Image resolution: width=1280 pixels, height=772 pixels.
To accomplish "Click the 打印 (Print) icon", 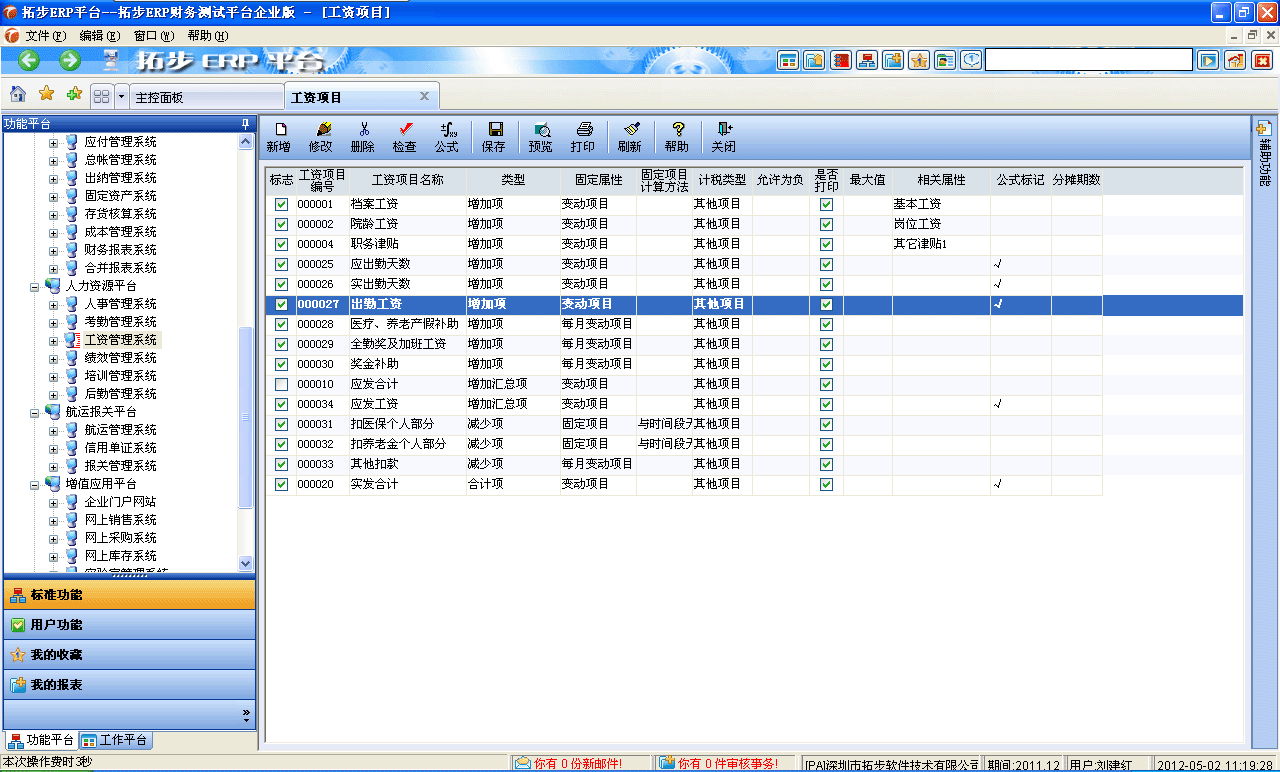I will tap(583, 136).
